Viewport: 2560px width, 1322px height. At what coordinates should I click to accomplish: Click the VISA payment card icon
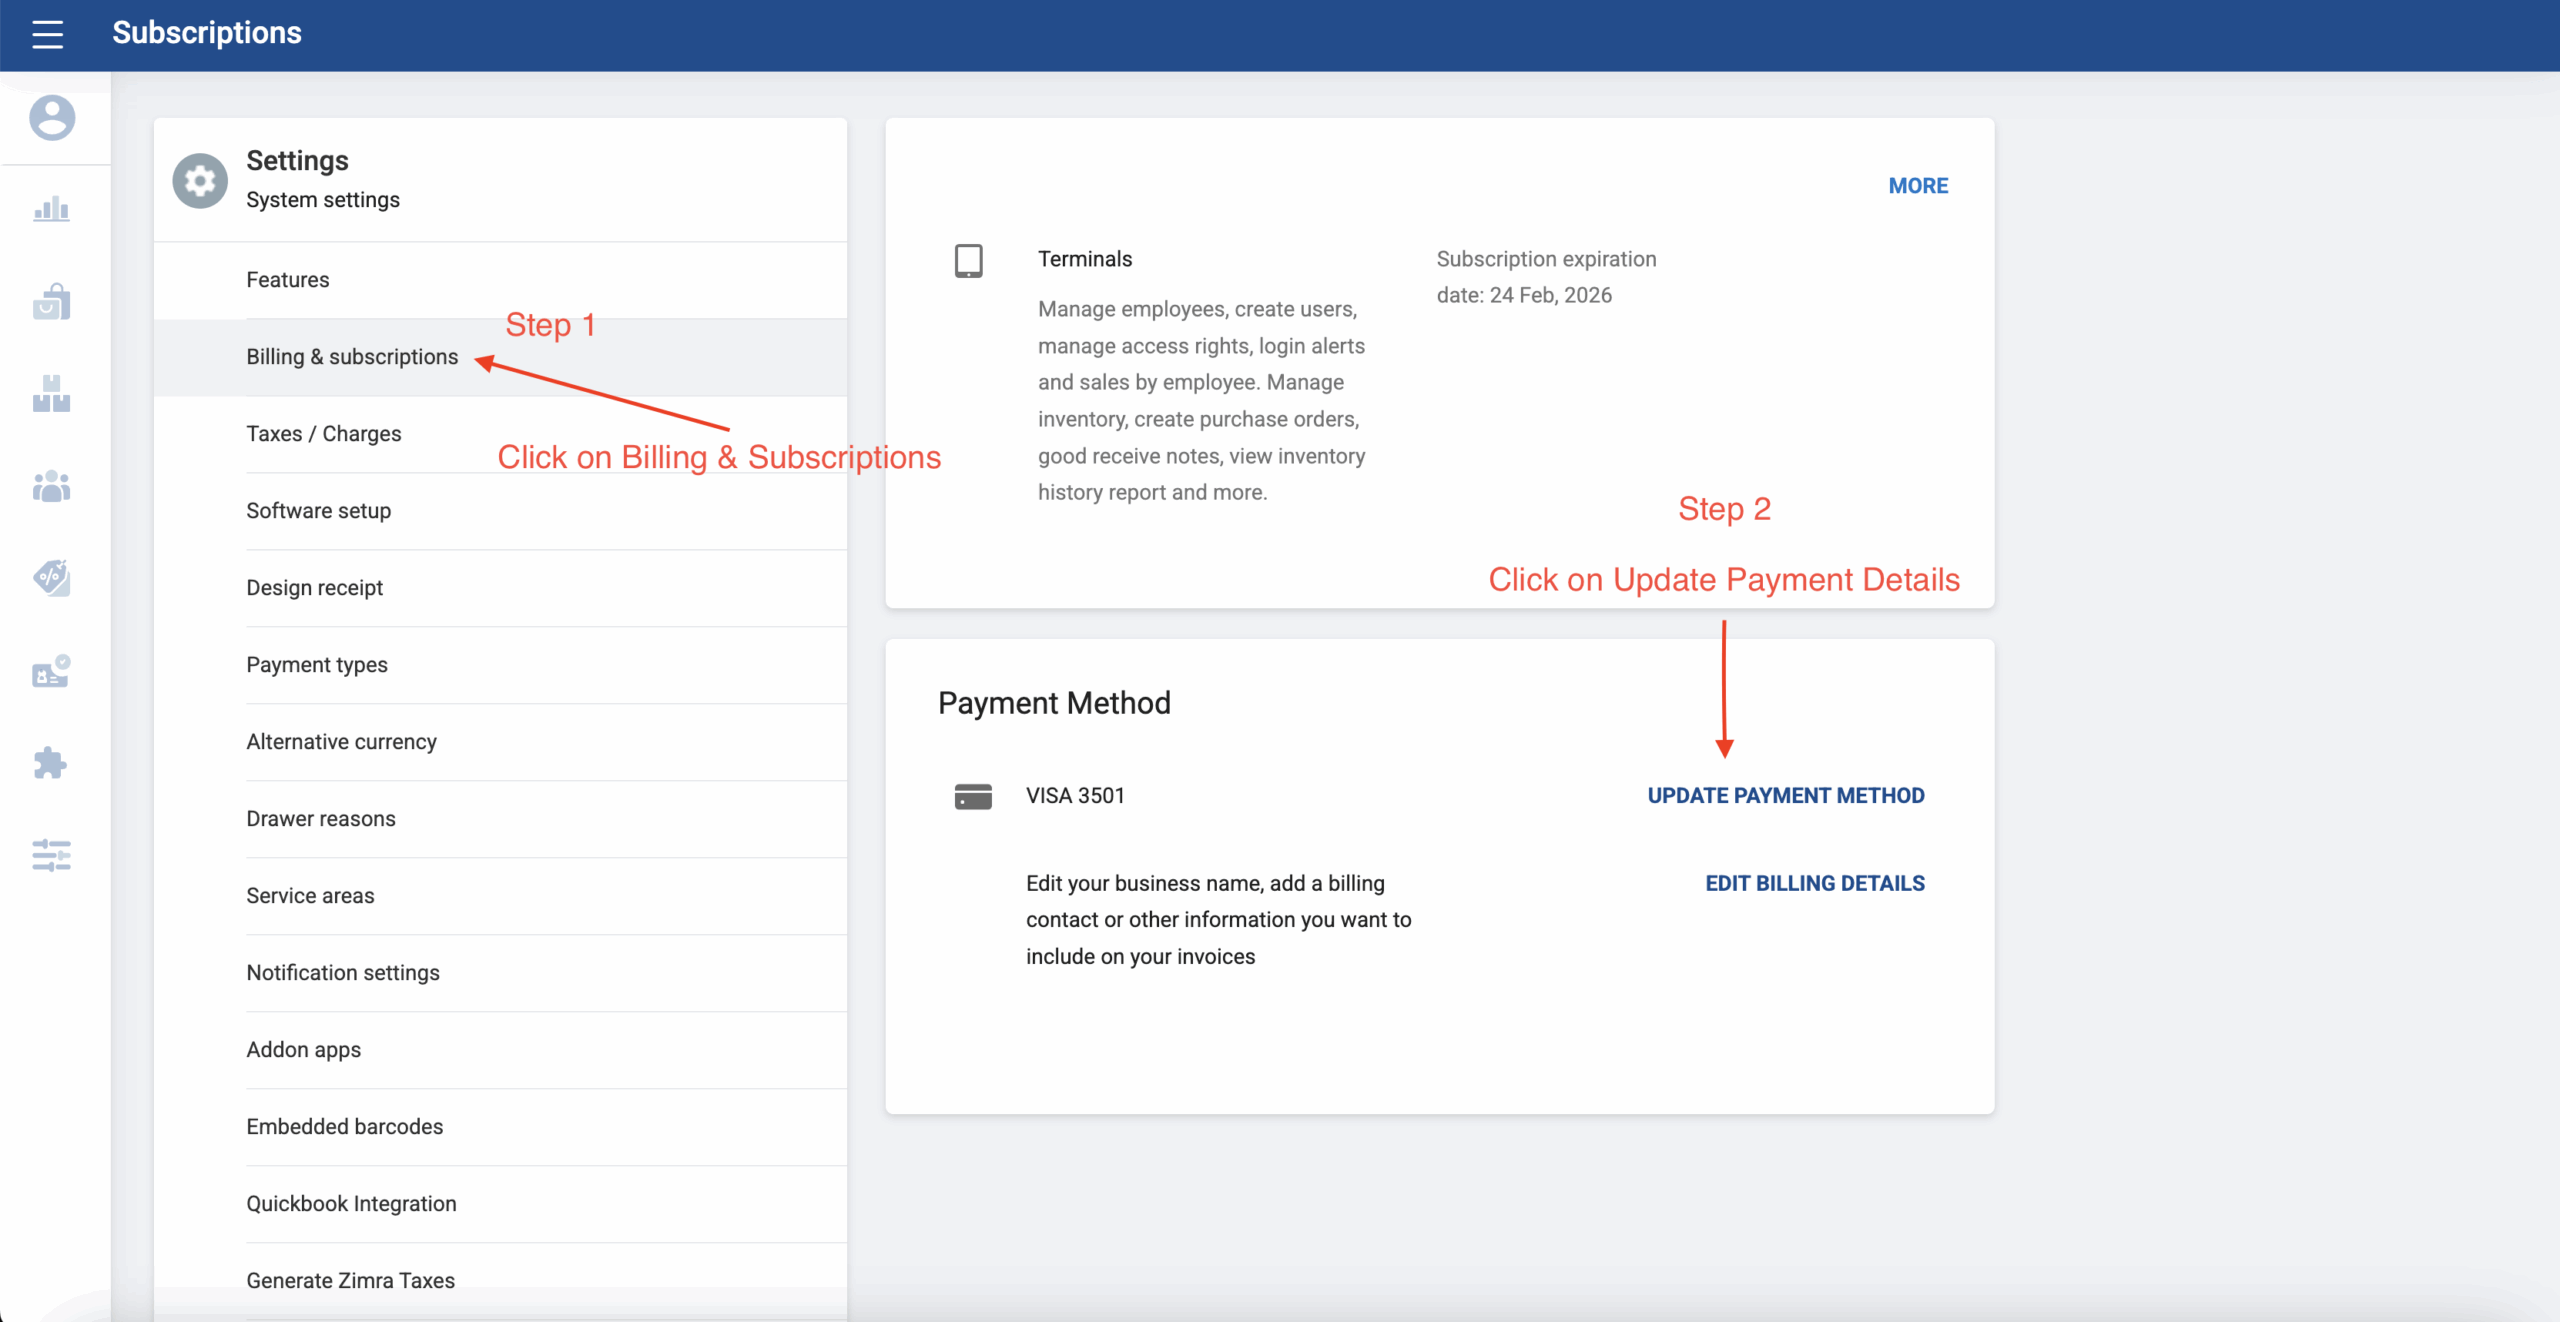click(971, 795)
